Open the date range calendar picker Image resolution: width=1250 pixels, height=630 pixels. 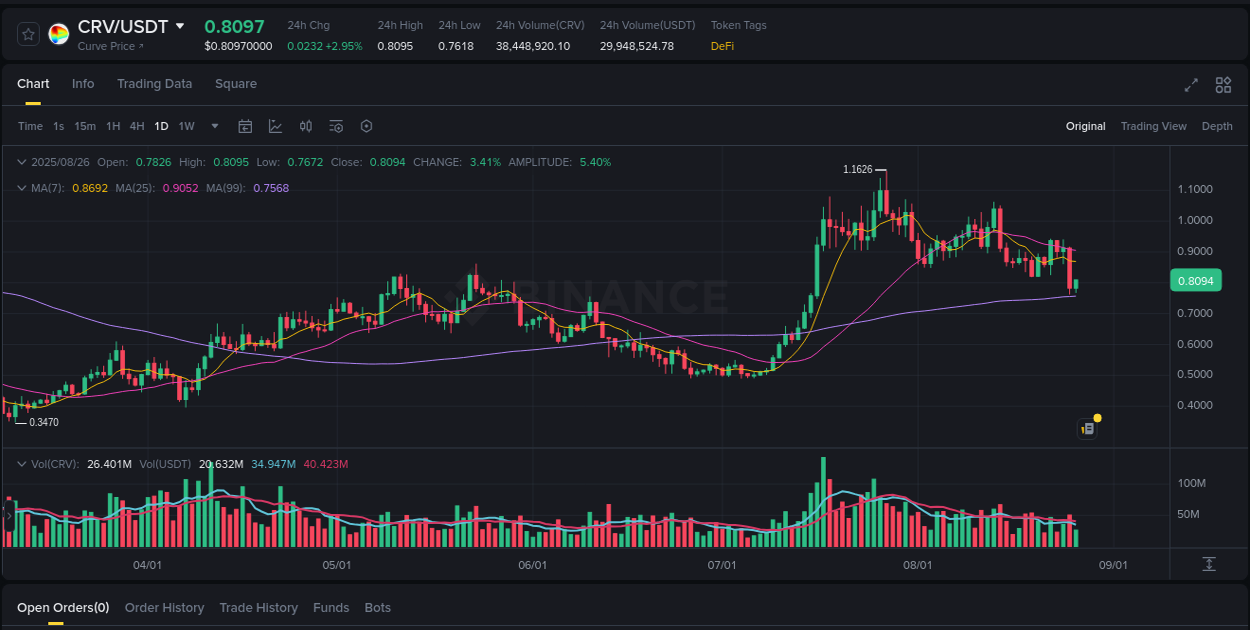pyautogui.click(x=245, y=126)
